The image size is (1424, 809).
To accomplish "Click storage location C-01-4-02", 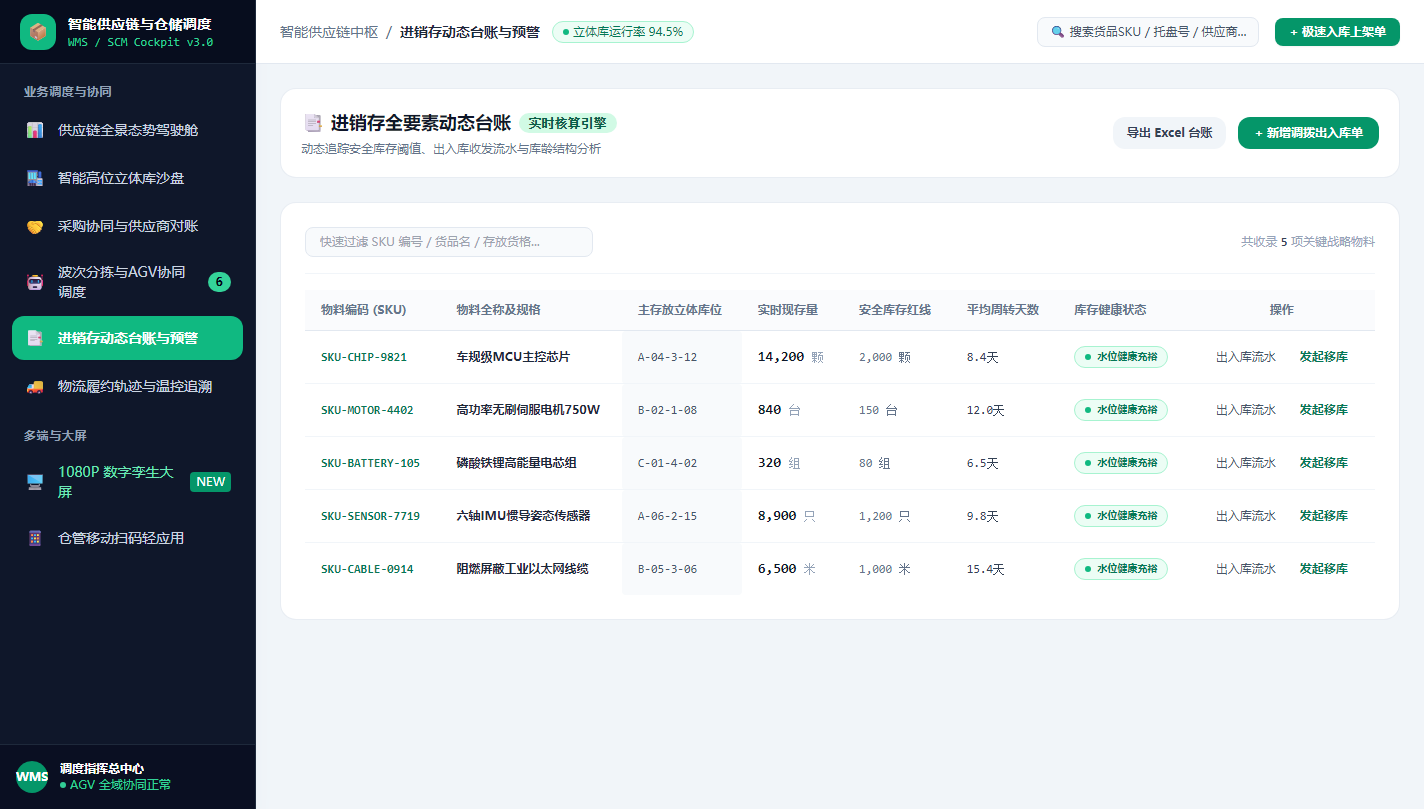I will [667, 463].
